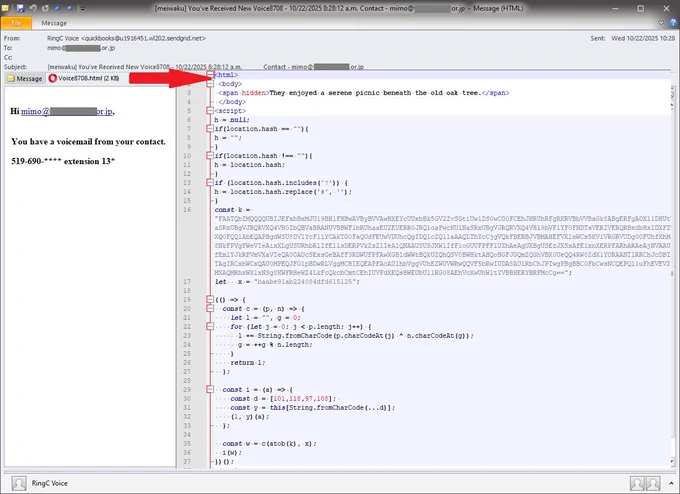Screen dimensions: 680x494
Task: Click the Undo arrow in quick access toolbar
Action: tap(33, 8)
